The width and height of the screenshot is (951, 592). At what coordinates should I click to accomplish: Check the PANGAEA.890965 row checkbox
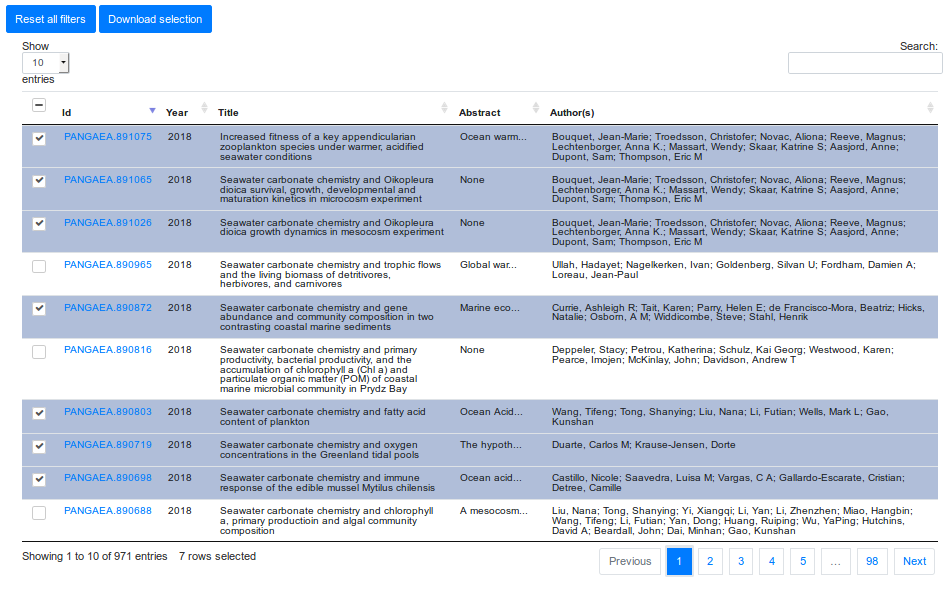[x=39, y=266]
